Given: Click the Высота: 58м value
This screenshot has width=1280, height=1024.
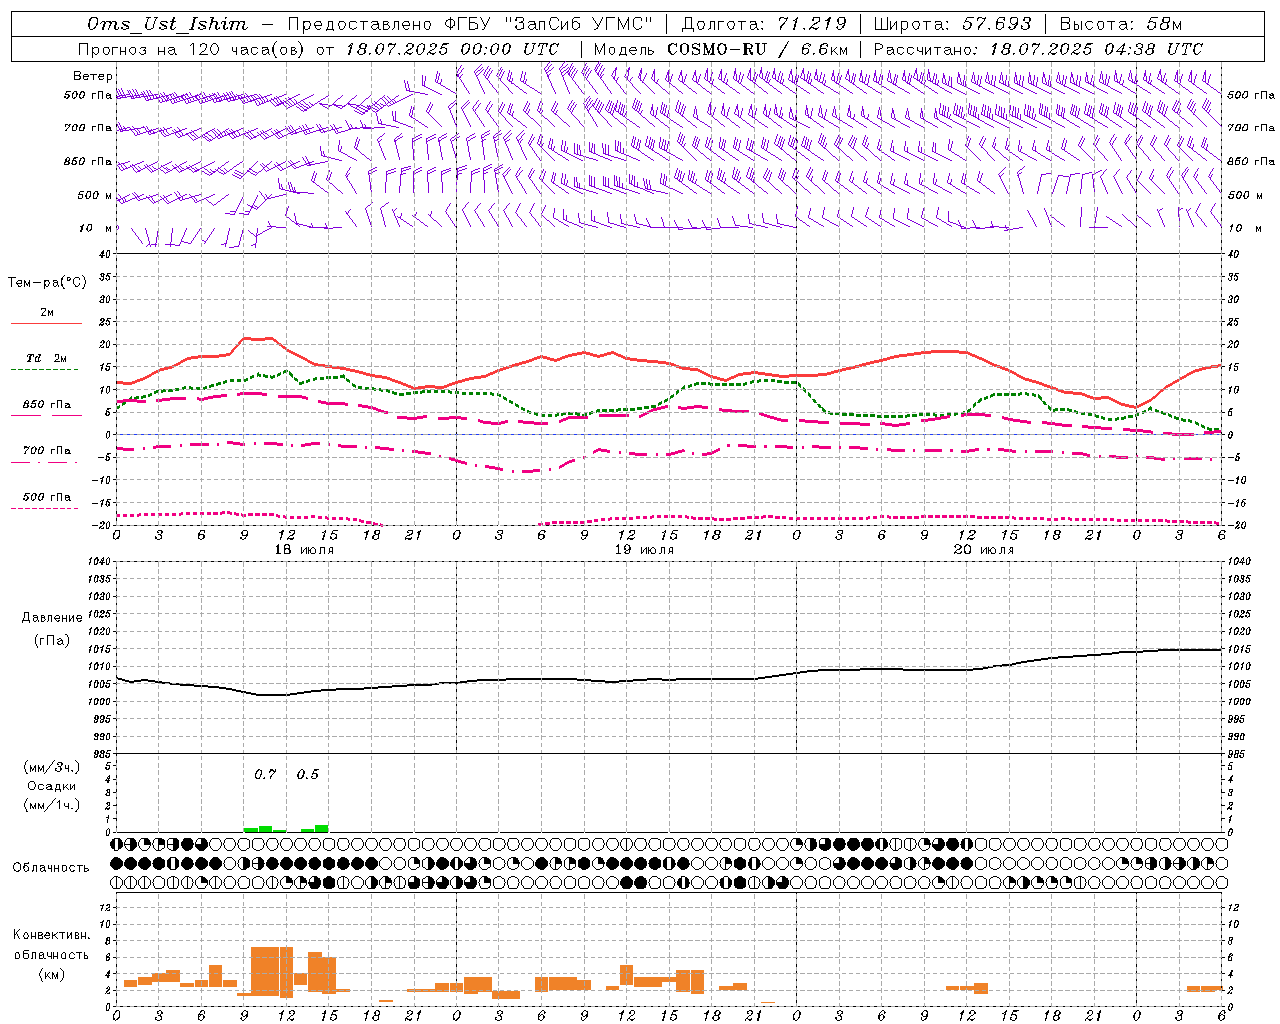Looking at the screenshot, I should (1120, 24).
